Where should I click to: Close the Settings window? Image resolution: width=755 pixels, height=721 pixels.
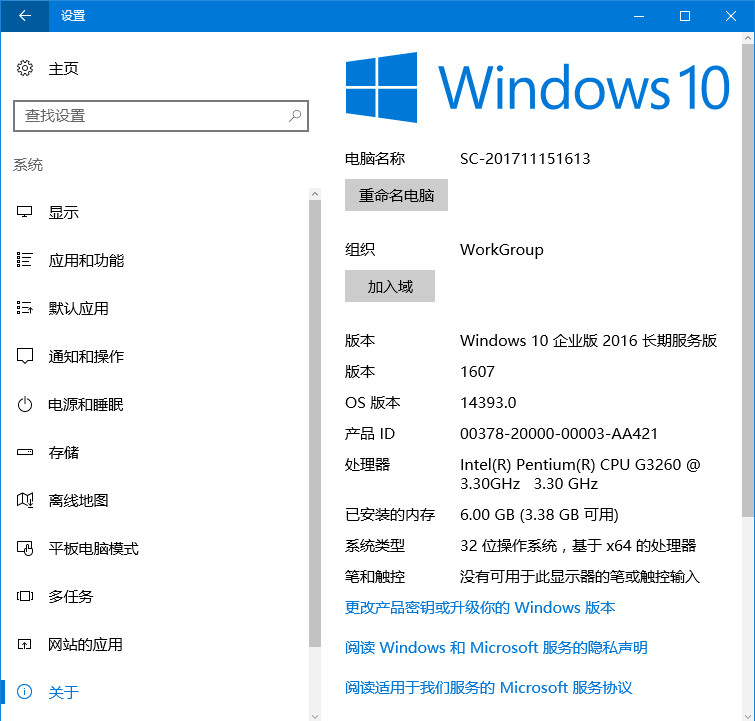[730, 16]
